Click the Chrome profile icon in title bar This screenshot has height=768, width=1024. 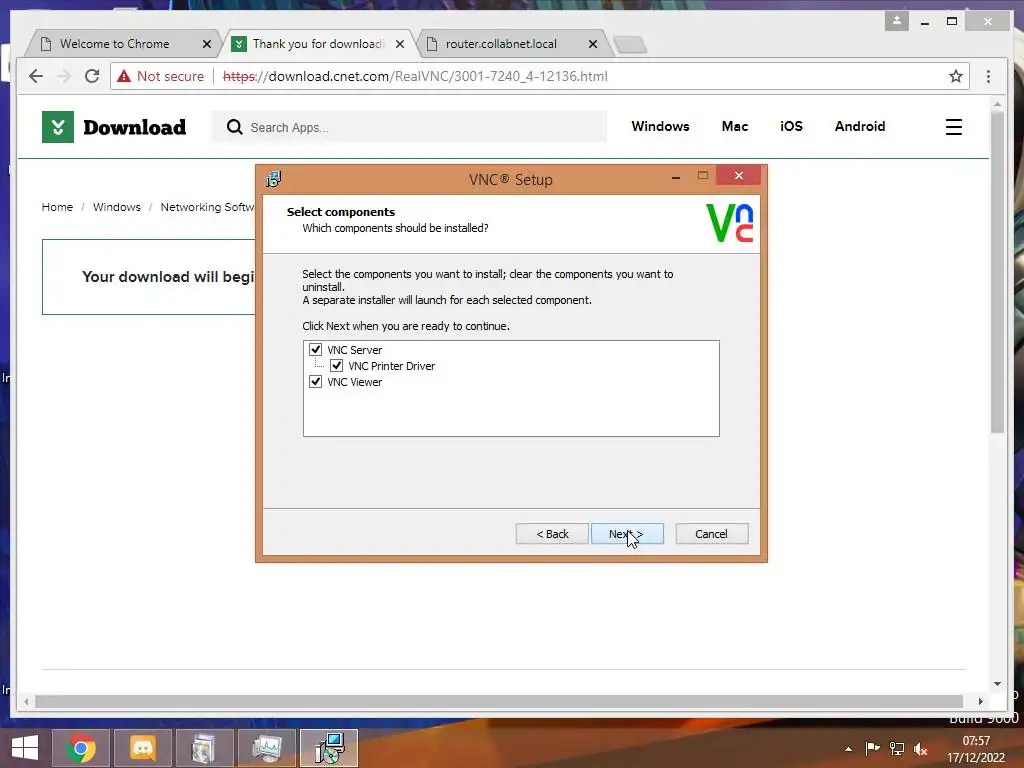point(897,21)
